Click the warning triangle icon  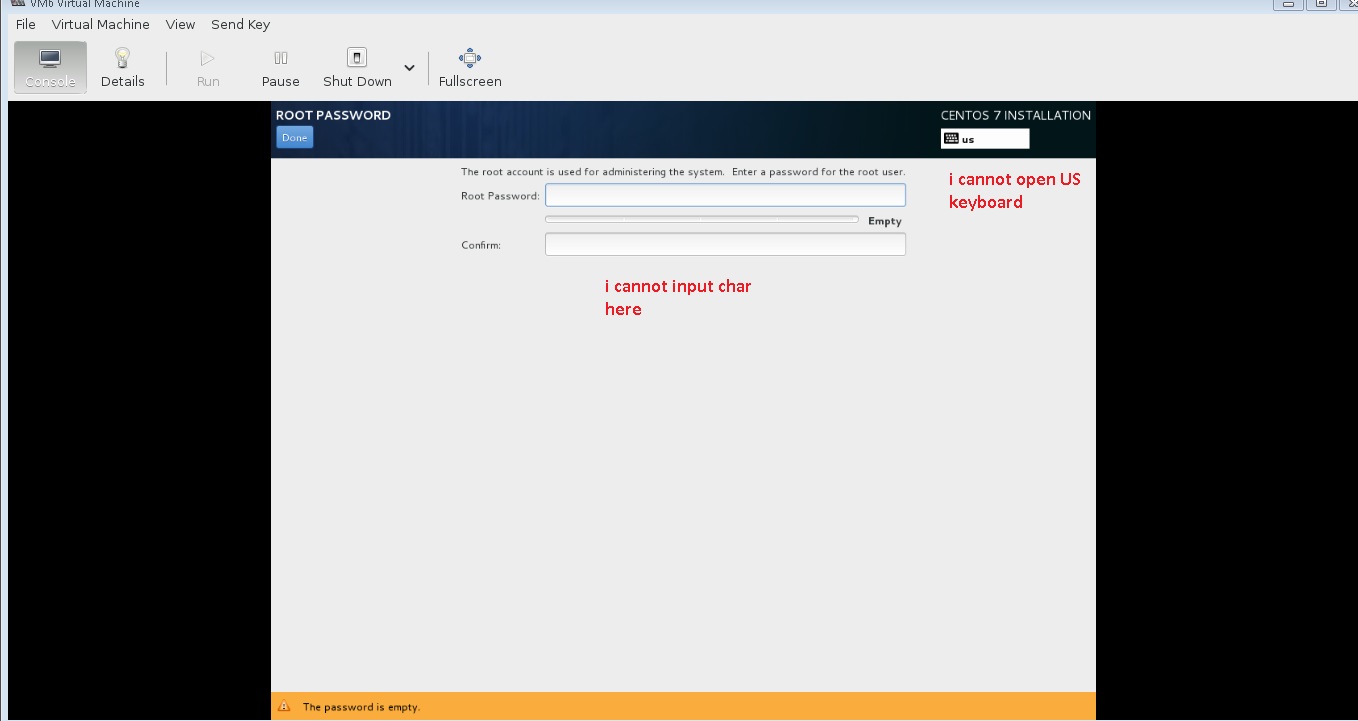point(284,707)
